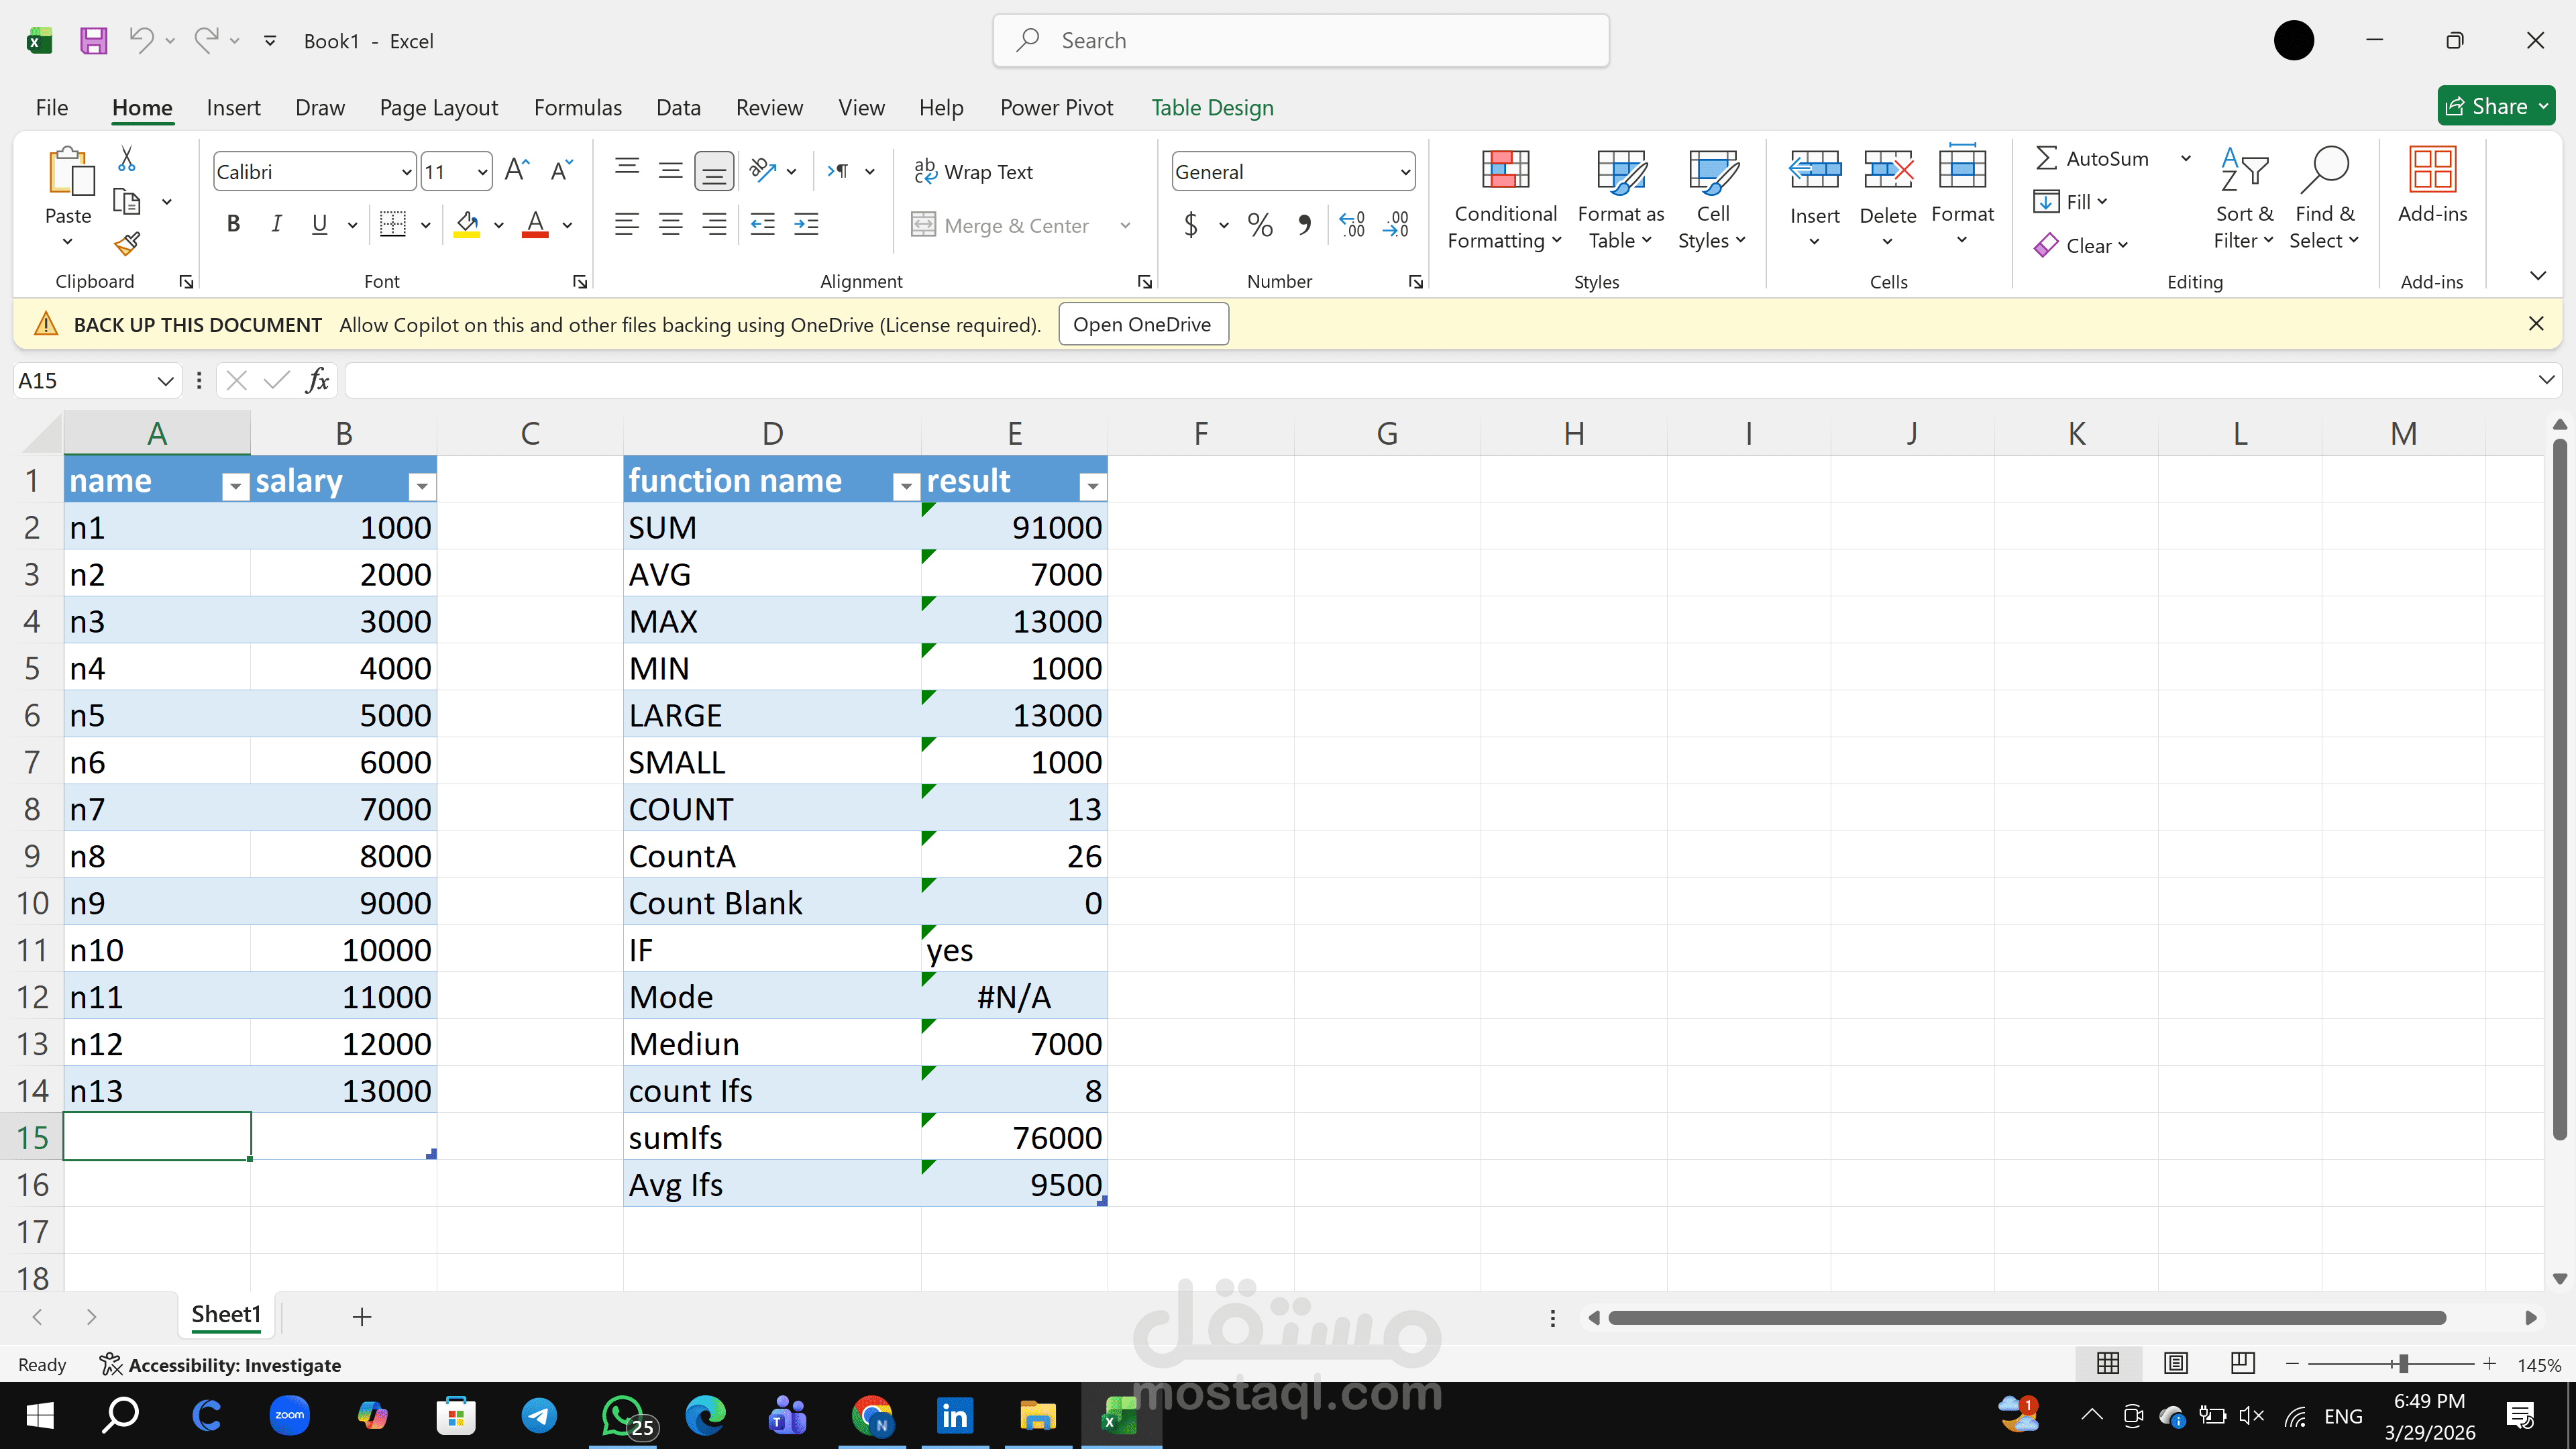Save the workbook with the floppy icon

pyautogui.click(x=93, y=40)
